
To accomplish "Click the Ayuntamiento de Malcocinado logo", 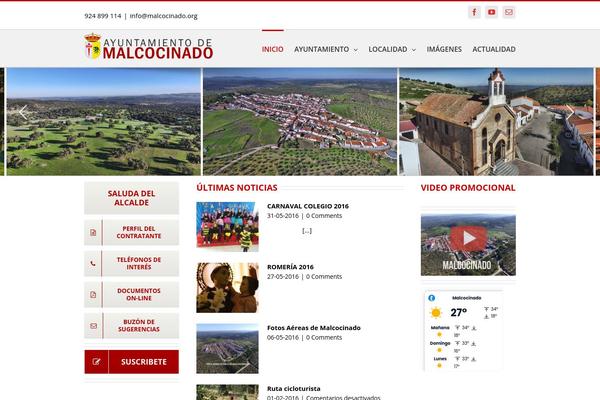I will point(148,47).
